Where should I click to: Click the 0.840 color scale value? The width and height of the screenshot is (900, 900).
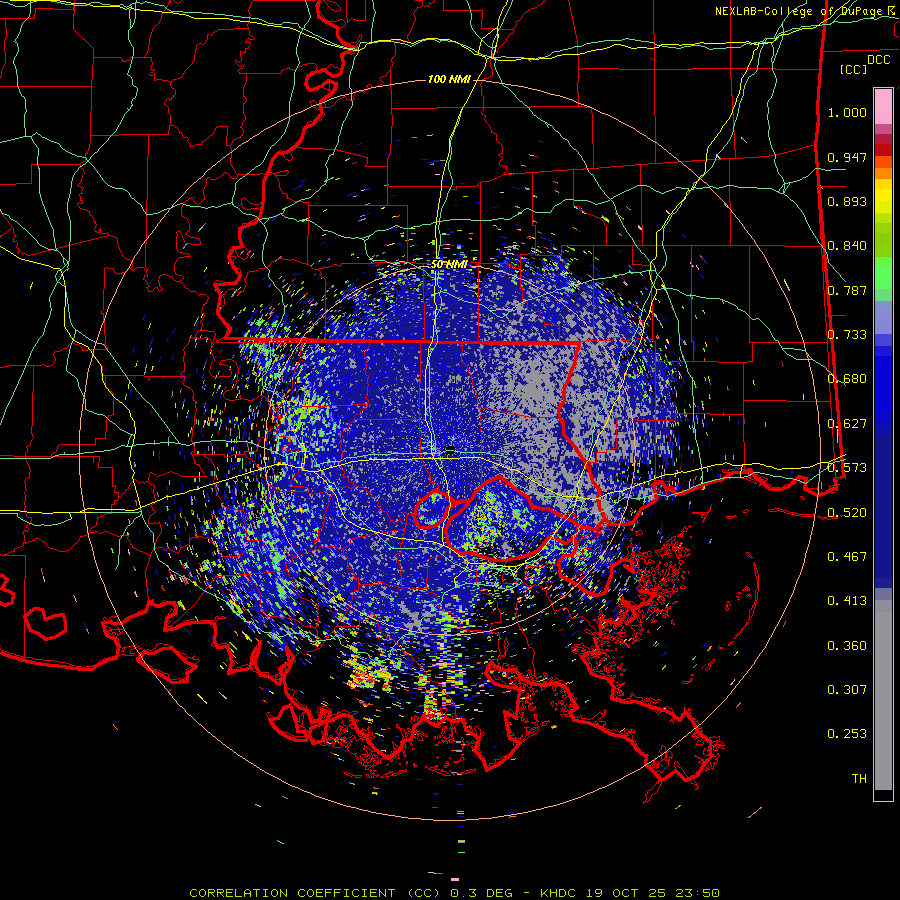(x=847, y=246)
